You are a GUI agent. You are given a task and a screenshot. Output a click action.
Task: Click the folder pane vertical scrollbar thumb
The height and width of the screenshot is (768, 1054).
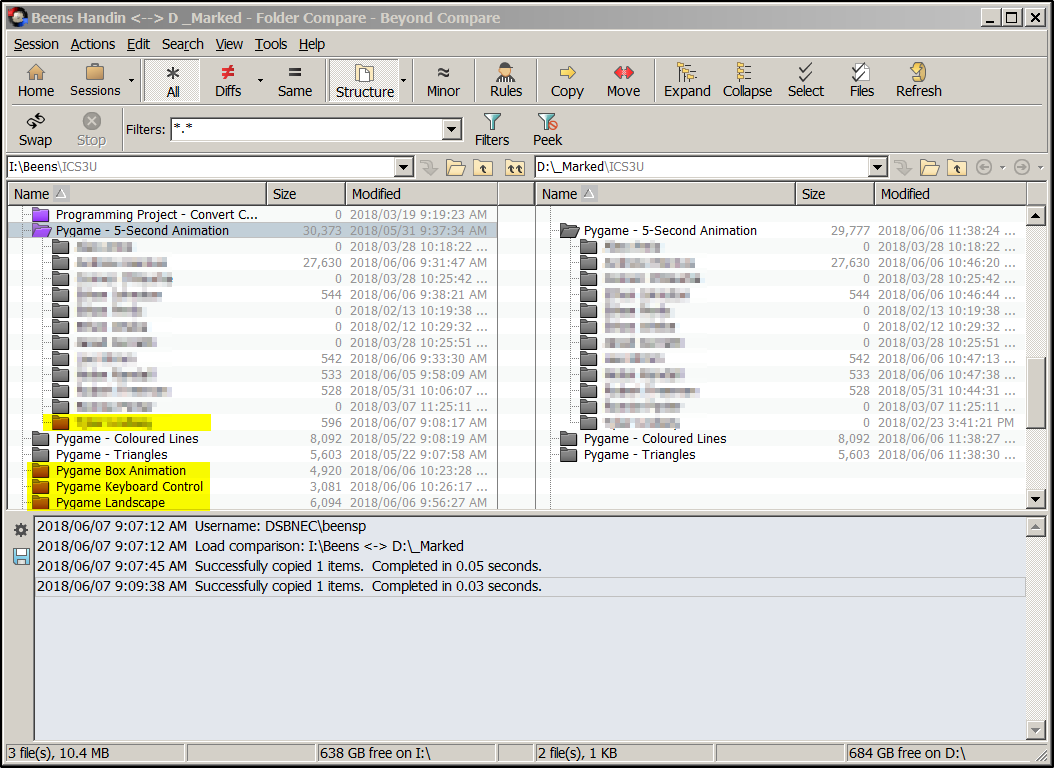click(x=1035, y=392)
